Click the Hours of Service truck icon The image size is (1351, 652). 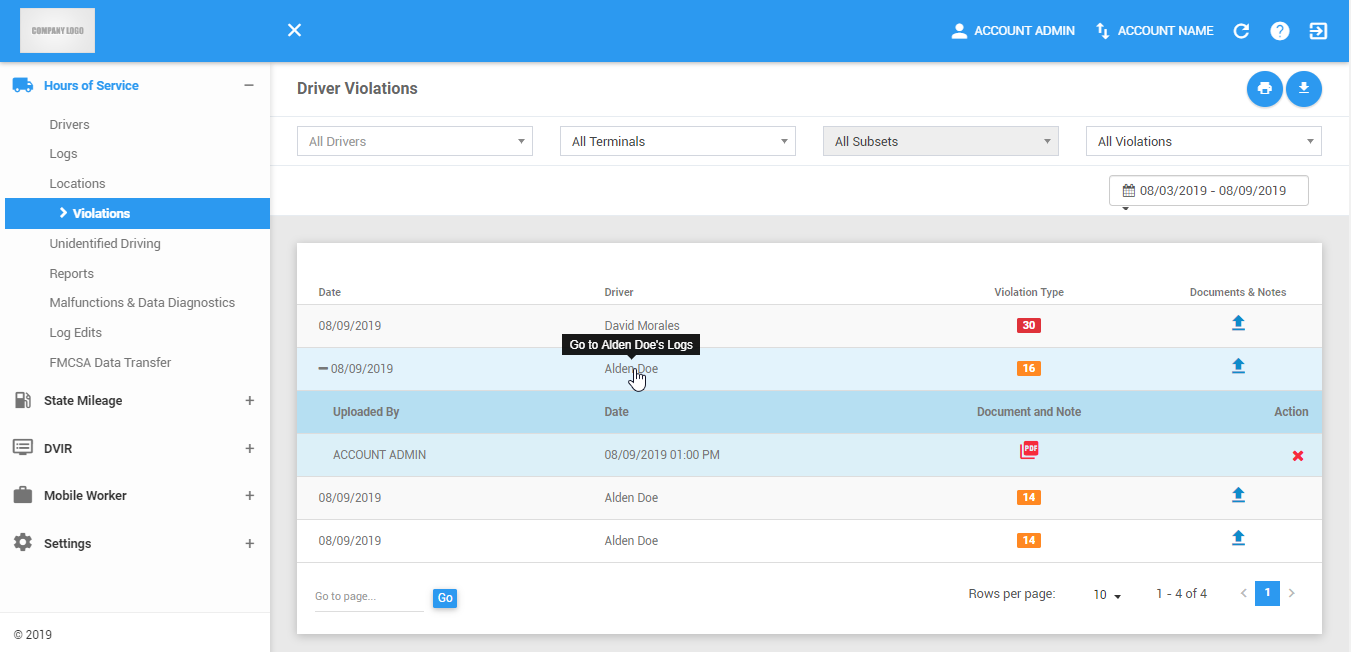(x=23, y=86)
